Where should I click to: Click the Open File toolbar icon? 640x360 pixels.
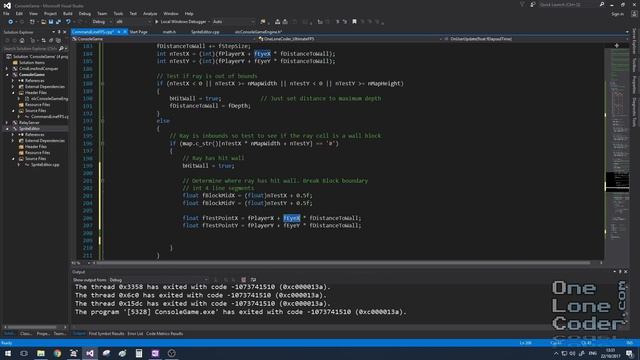coord(43,22)
